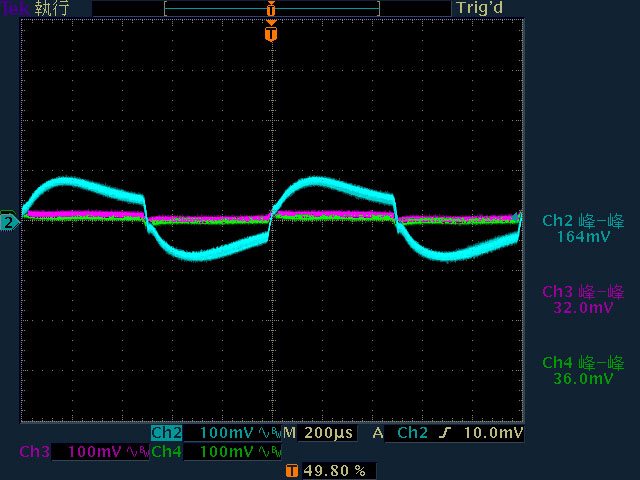Screen dimensions: 640x480
Task: Click the Ch3 coupling icon next to 100mV
Action: [137, 452]
